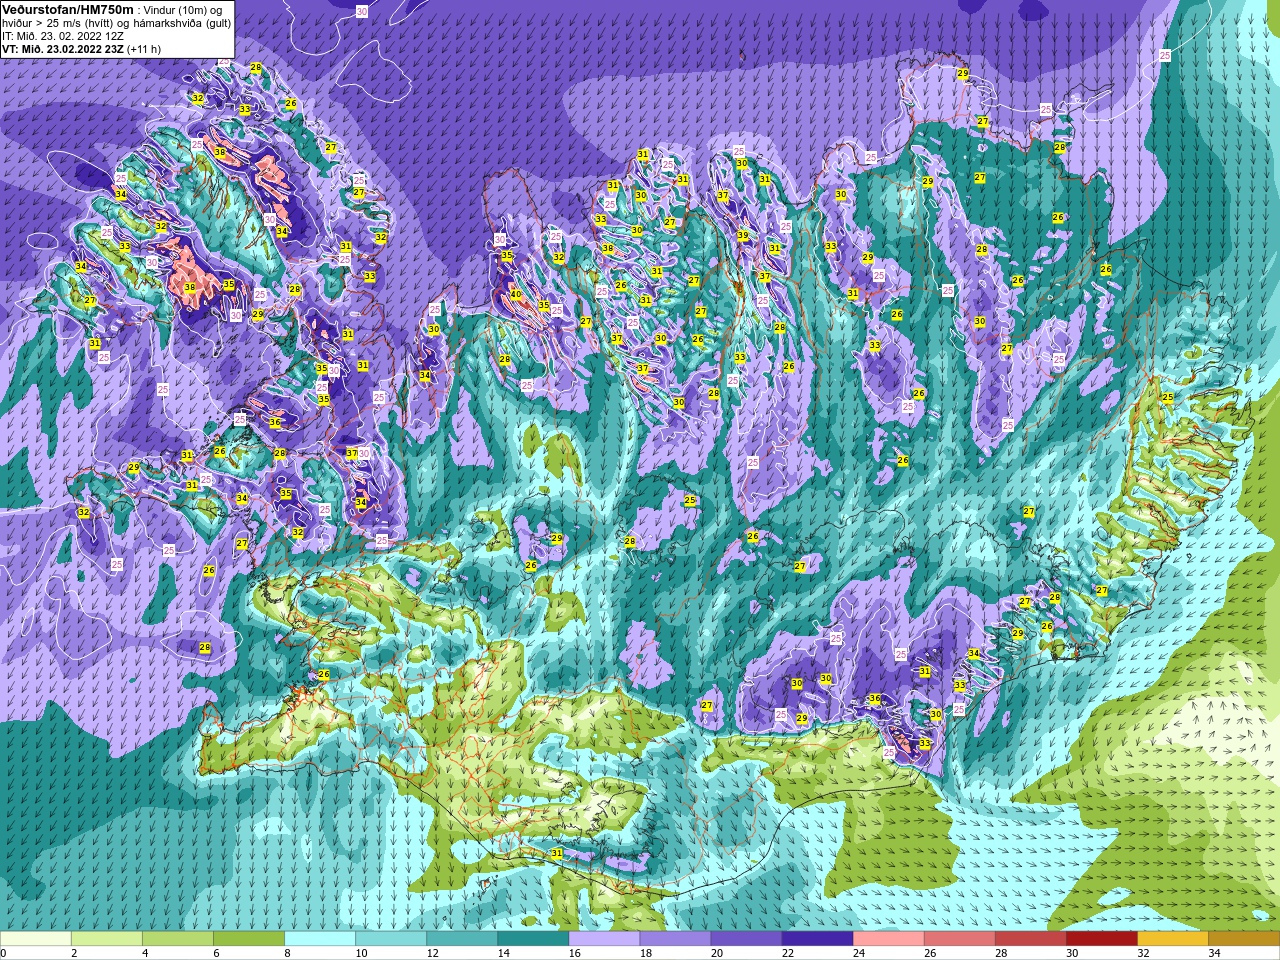Click the olive green 6–8 m/s legend swatch
Screen dimensions: 1280x960
(249, 939)
